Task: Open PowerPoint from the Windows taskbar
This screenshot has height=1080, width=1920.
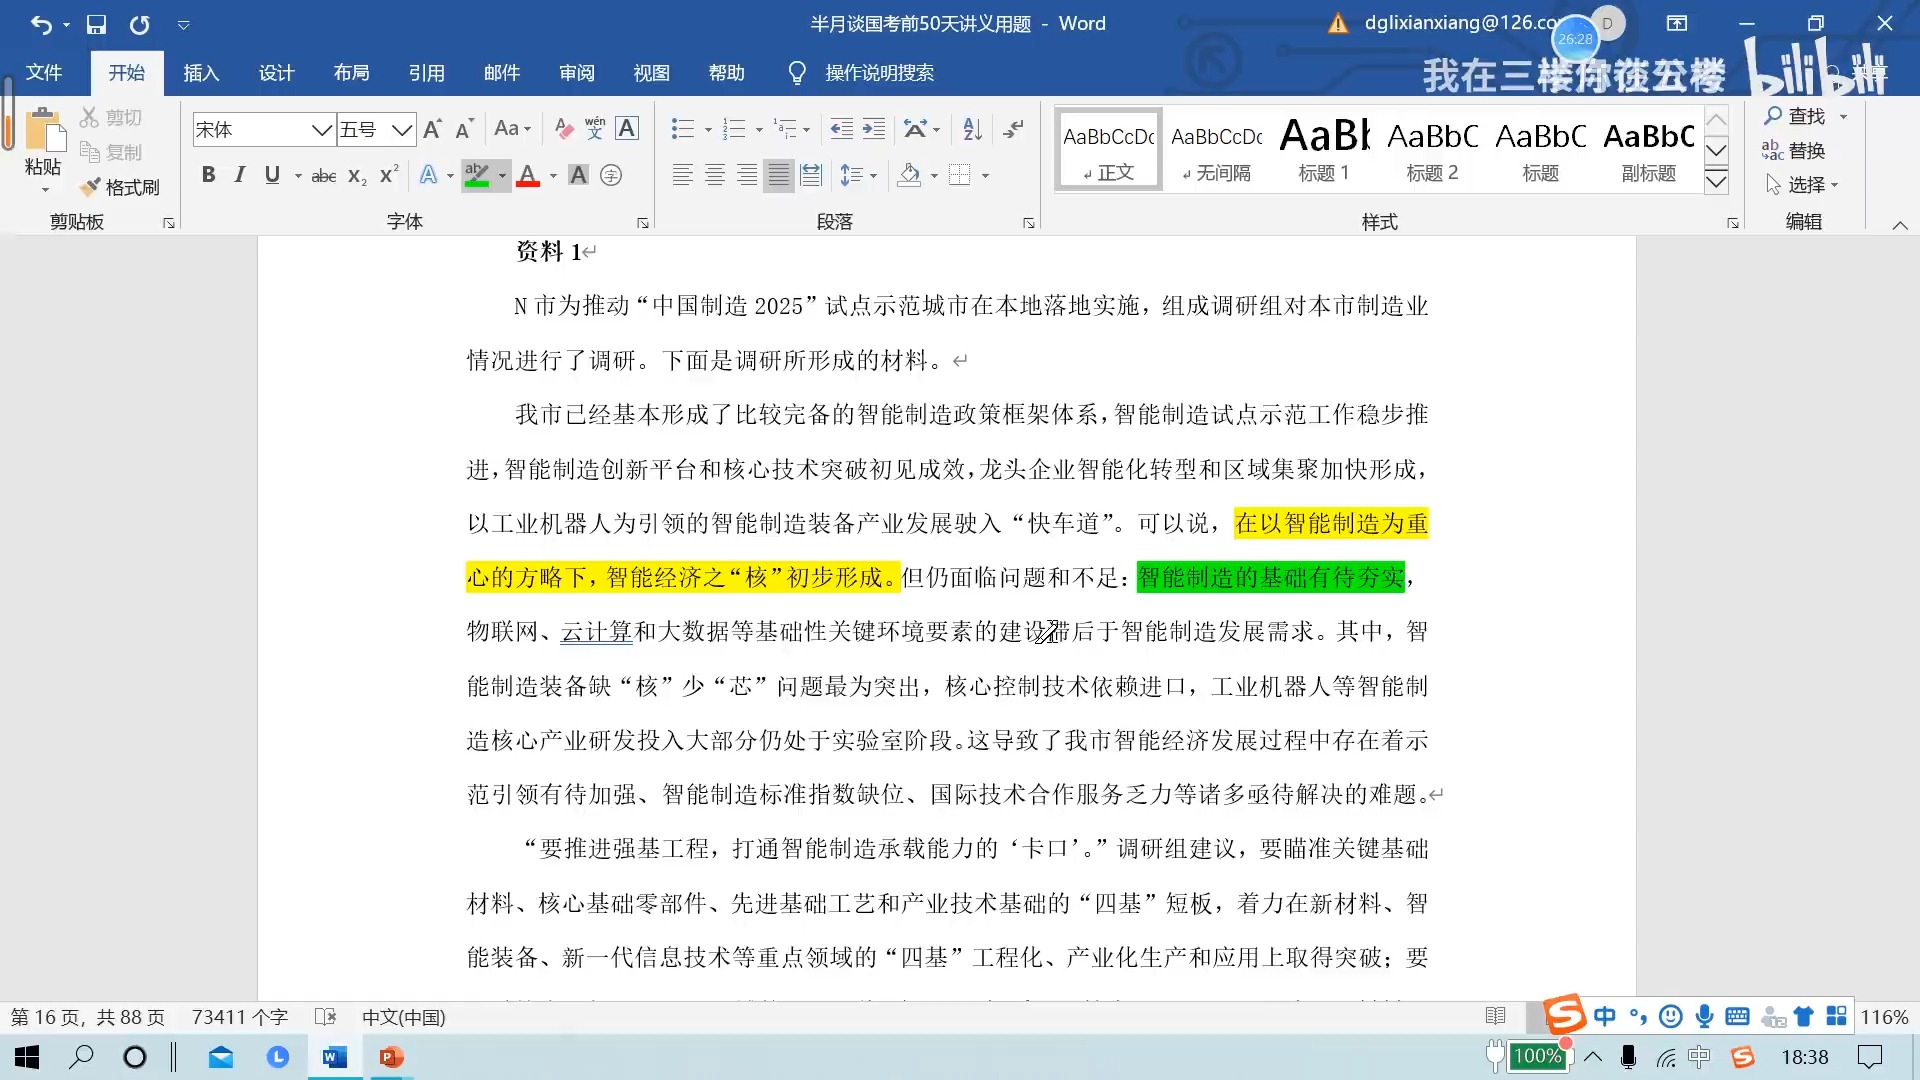Action: 391,1057
